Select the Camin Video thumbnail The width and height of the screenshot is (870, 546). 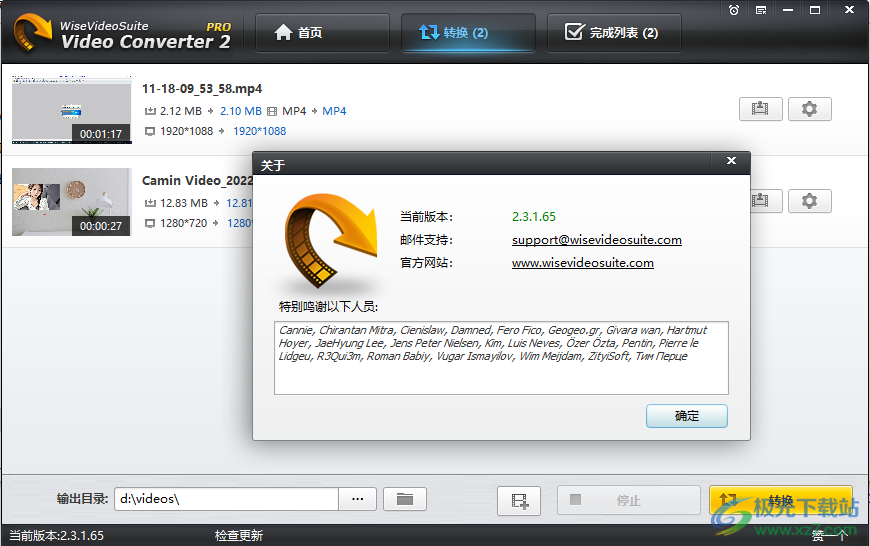pyautogui.click(x=72, y=202)
